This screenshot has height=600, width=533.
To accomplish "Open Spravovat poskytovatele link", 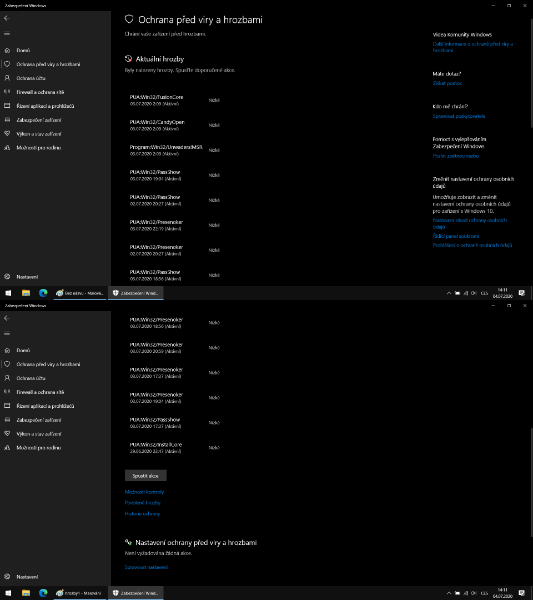I will pos(459,116).
